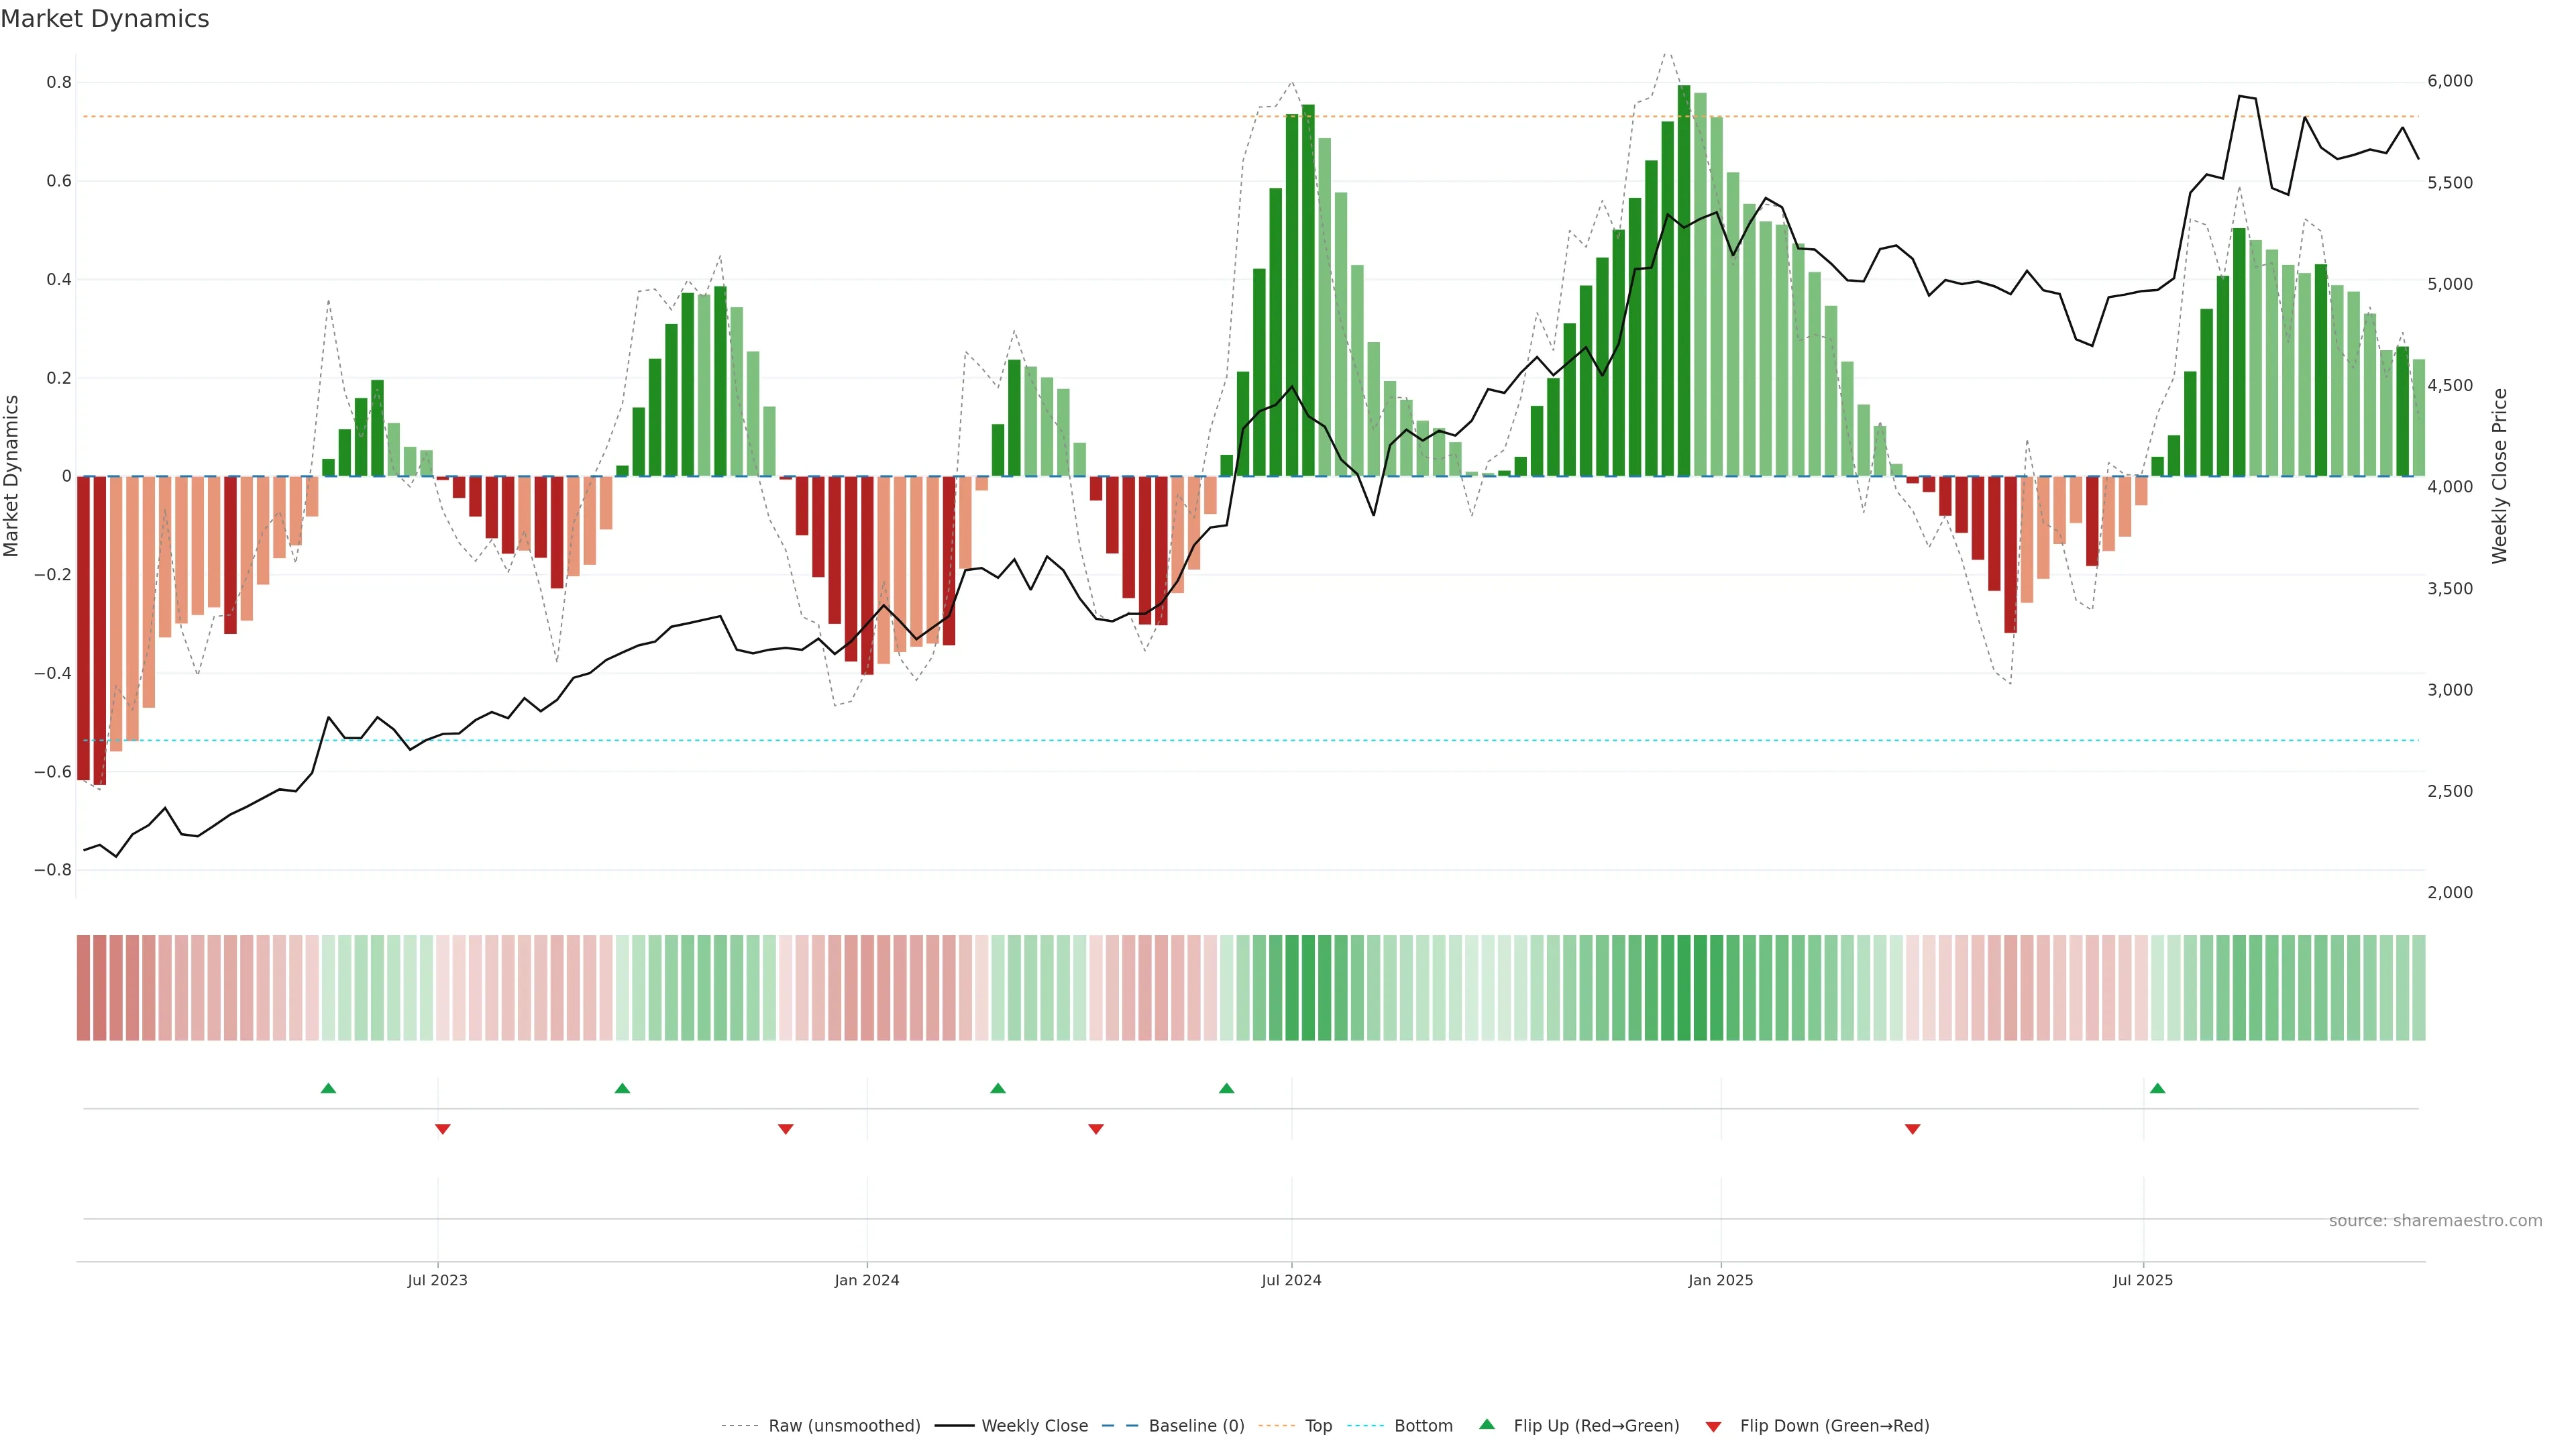This screenshot has width=2576, height=1449.
Task: Toggle the Weekly Close series in the legend
Action: 1034,1426
